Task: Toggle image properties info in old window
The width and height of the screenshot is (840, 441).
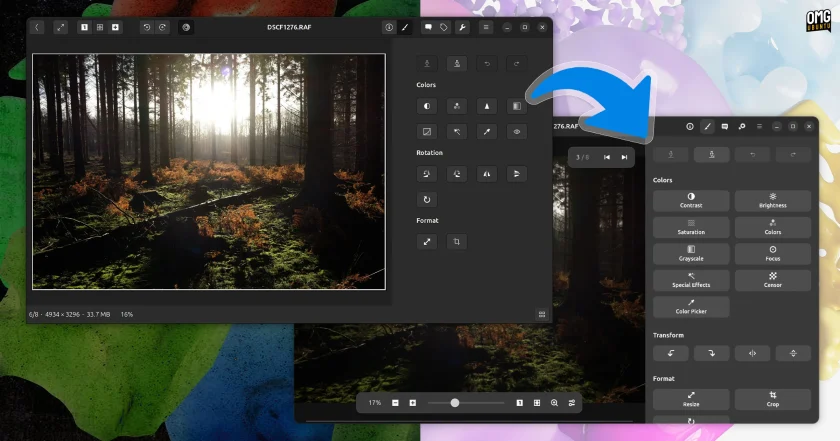Action: (x=389, y=27)
